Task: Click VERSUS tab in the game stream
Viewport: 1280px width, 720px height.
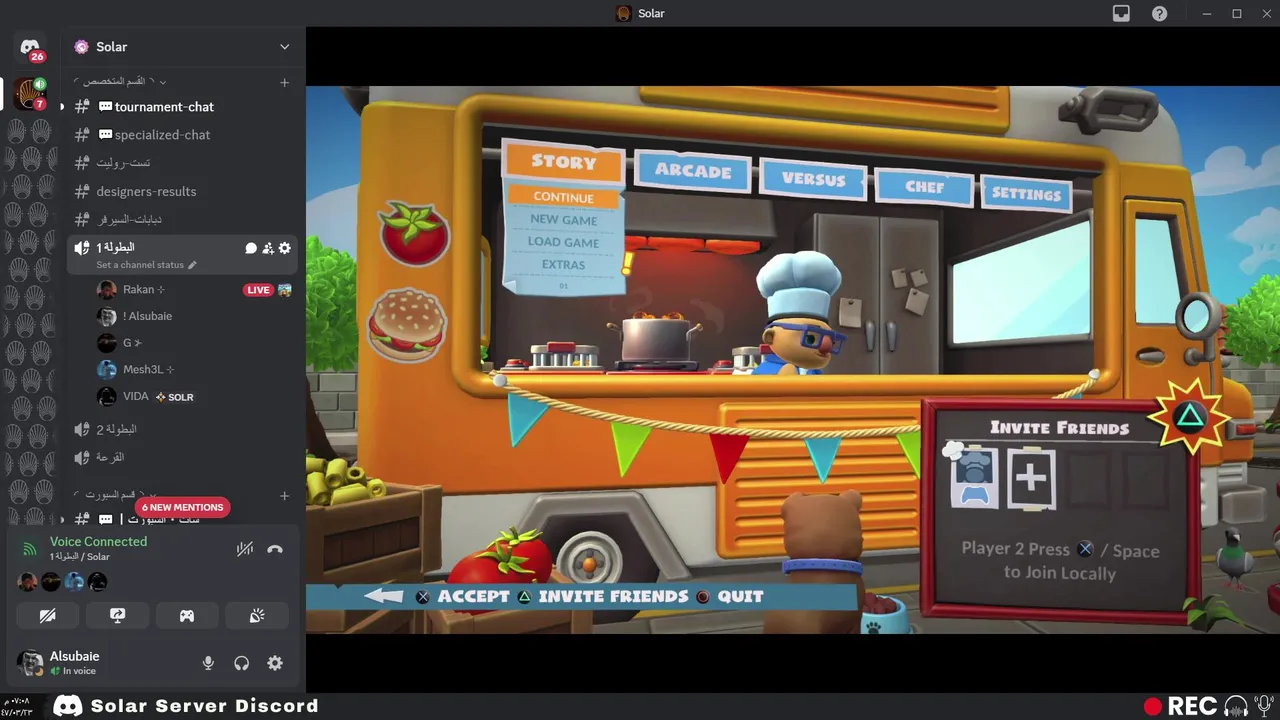Action: click(813, 180)
